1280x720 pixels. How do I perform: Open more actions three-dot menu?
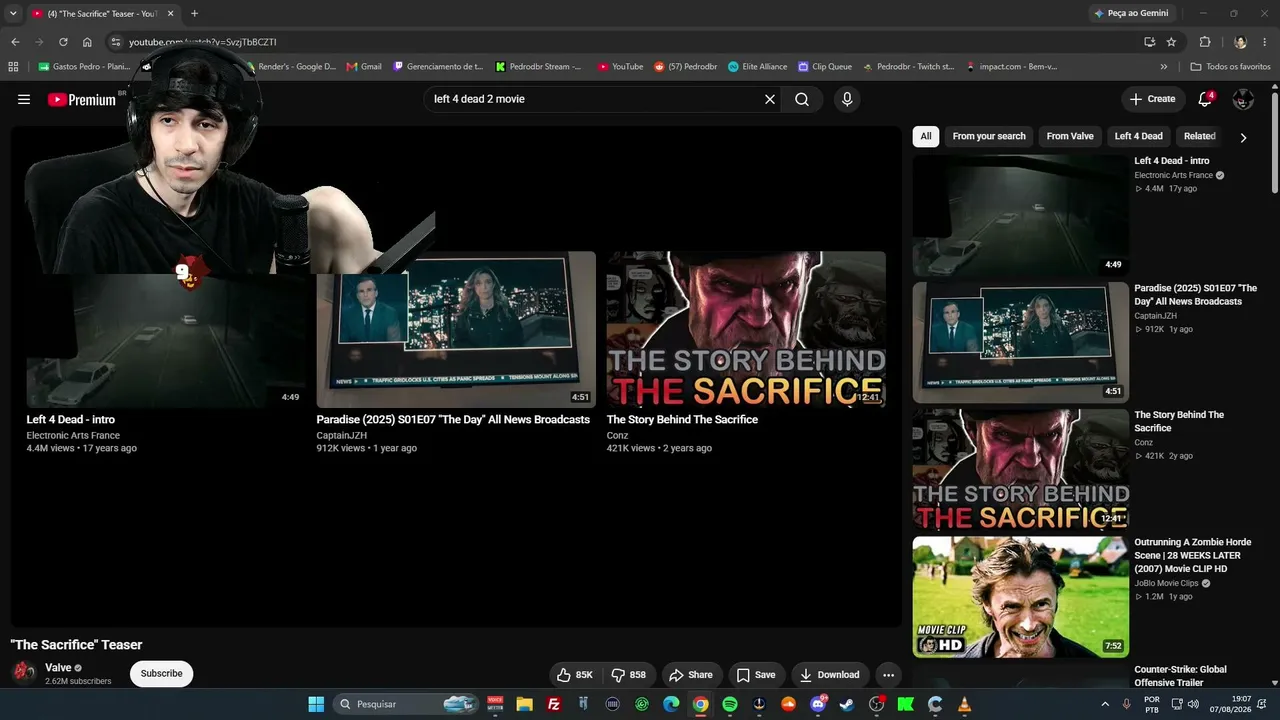point(888,675)
